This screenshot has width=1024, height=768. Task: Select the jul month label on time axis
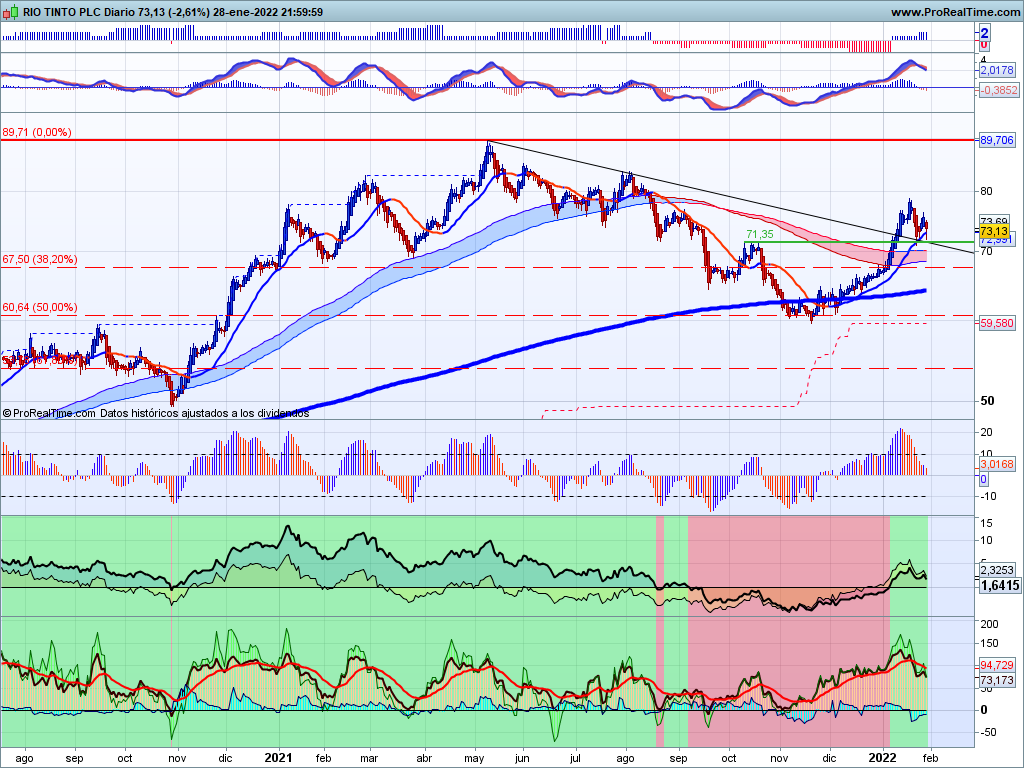coord(575,758)
